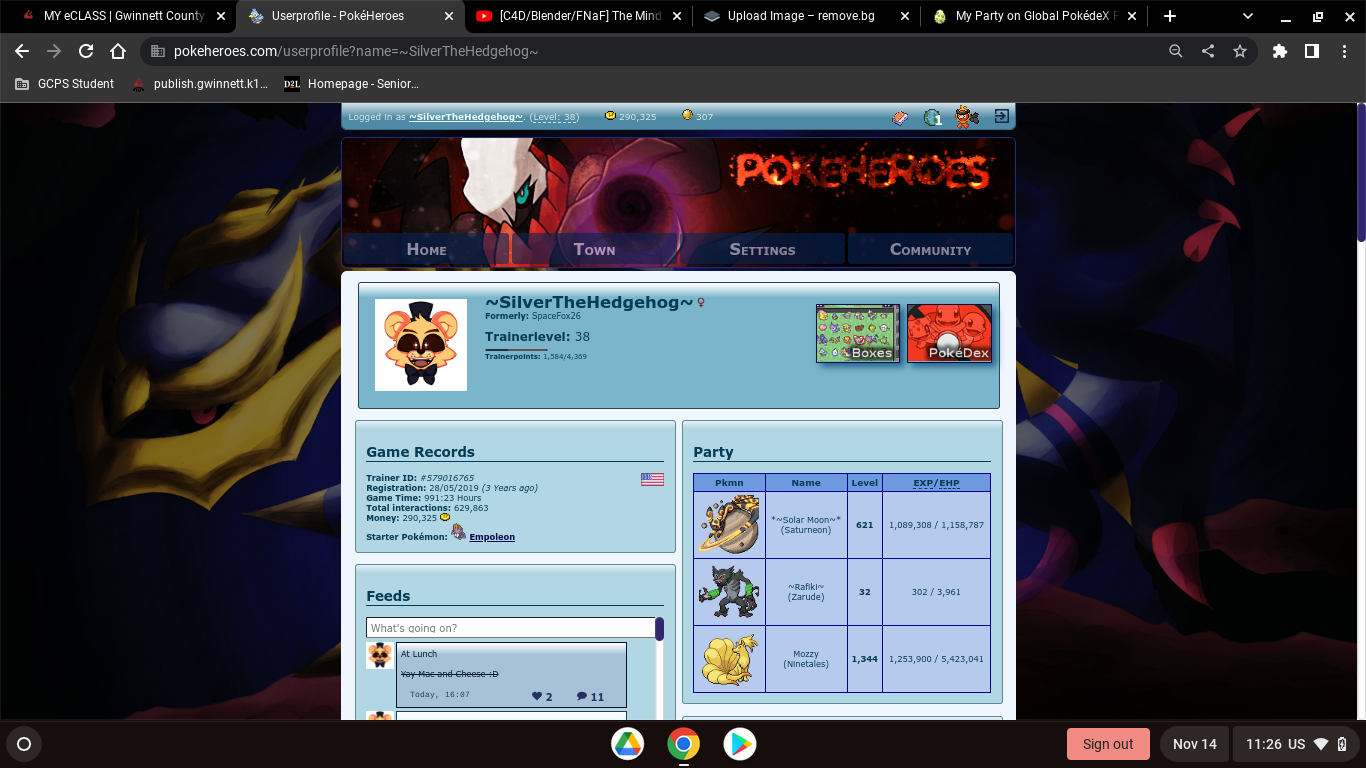Viewport: 1366px width, 768px height.
Task: Reload the current page
Action: coord(86,51)
